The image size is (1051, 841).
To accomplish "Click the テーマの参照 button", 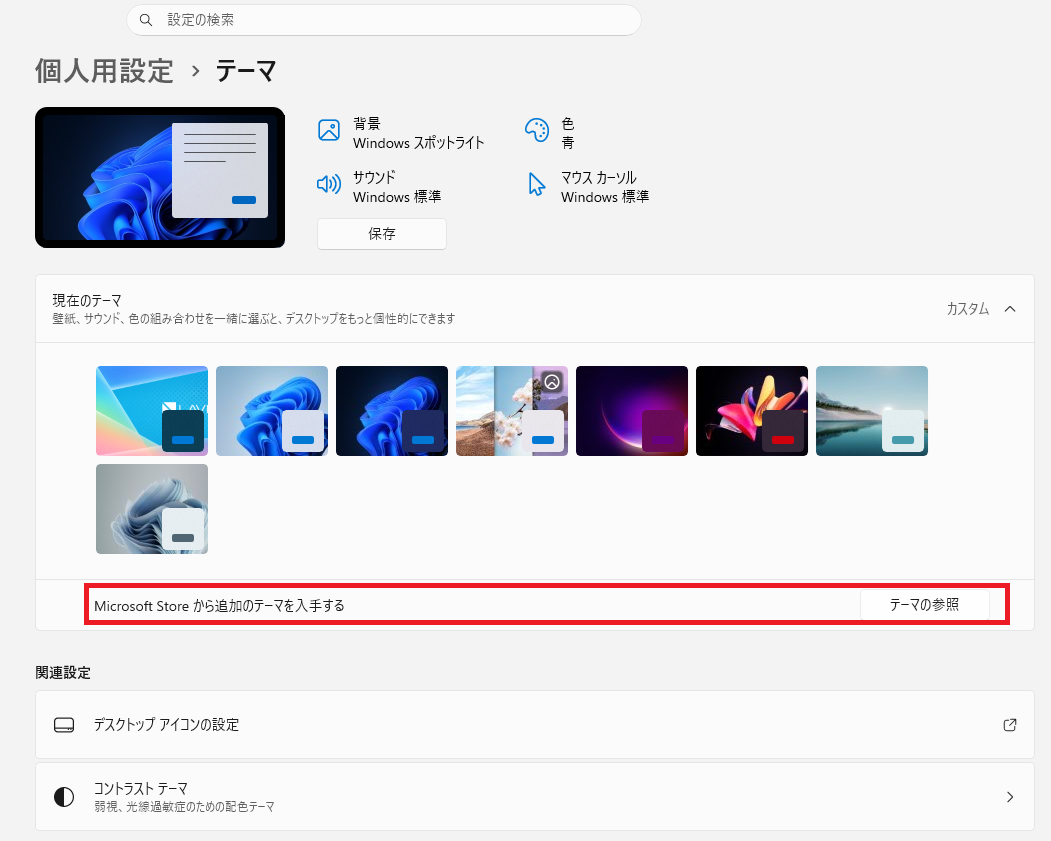I will pyautogui.click(x=924, y=605).
